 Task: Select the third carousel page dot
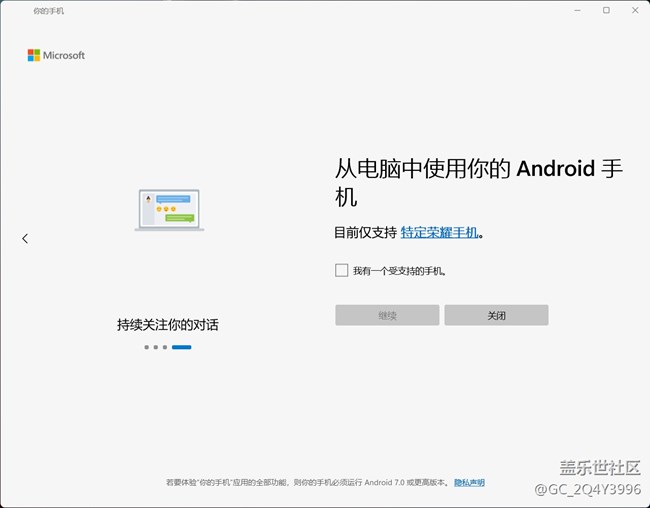165,347
